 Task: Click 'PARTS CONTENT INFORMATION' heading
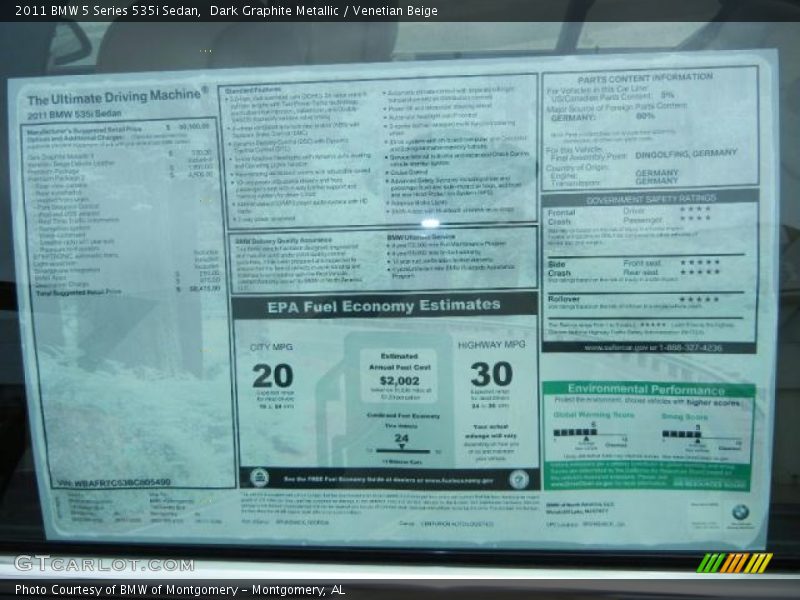tap(645, 78)
